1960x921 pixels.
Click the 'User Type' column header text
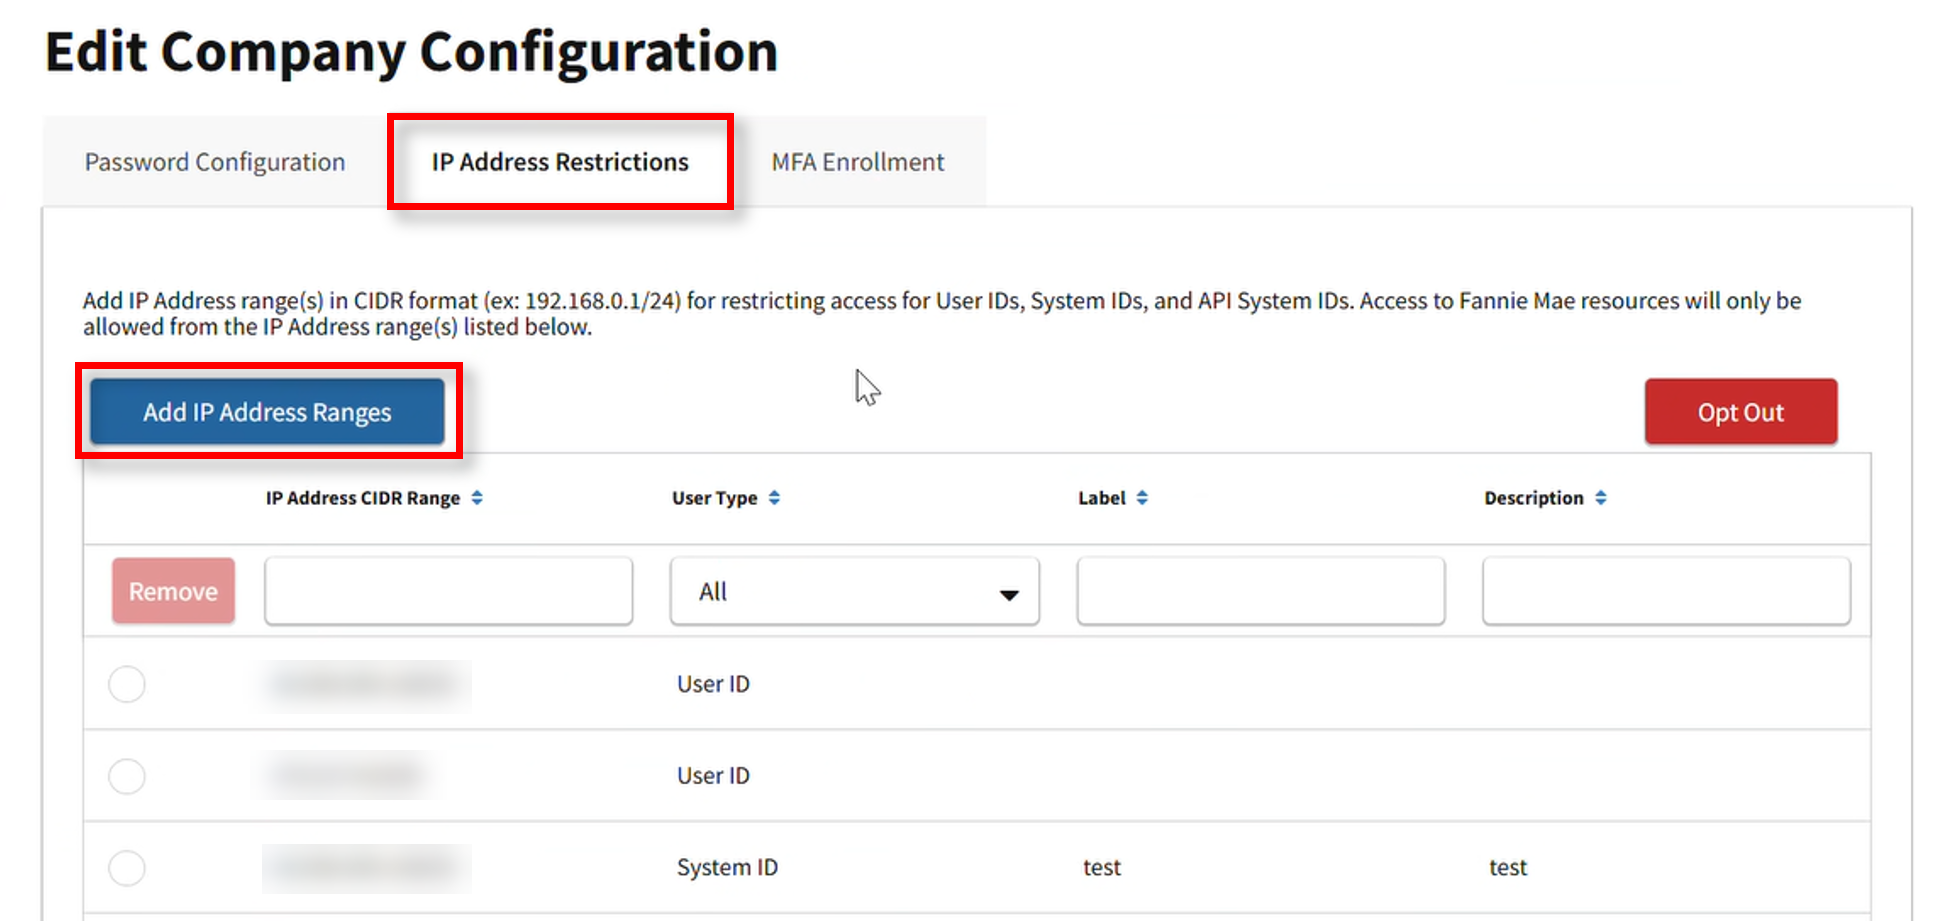[x=715, y=498]
